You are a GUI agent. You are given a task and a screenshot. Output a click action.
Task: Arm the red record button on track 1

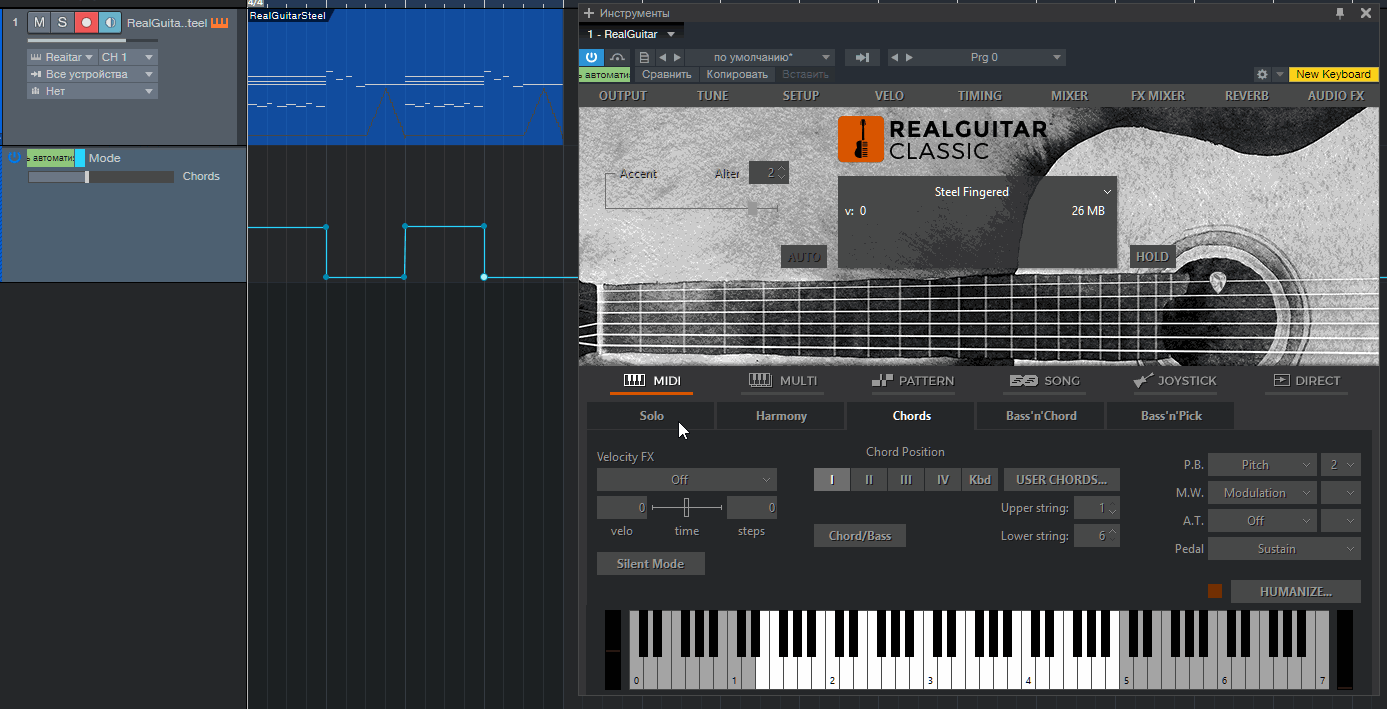tap(86, 22)
